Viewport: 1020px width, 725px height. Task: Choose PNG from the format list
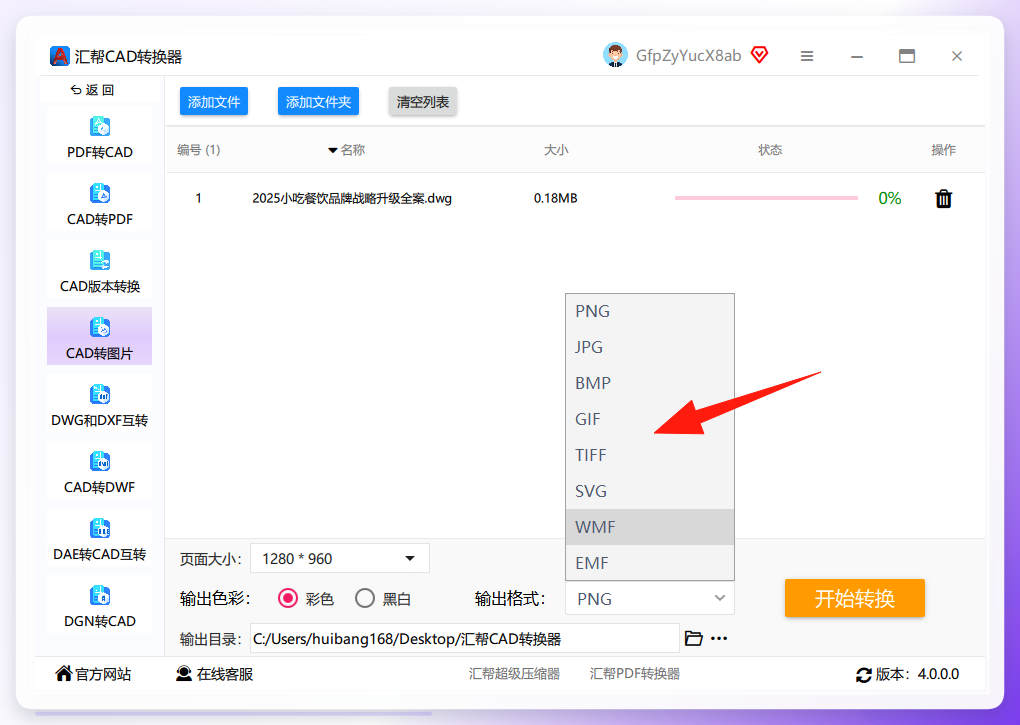pyautogui.click(x=650, y=311)
